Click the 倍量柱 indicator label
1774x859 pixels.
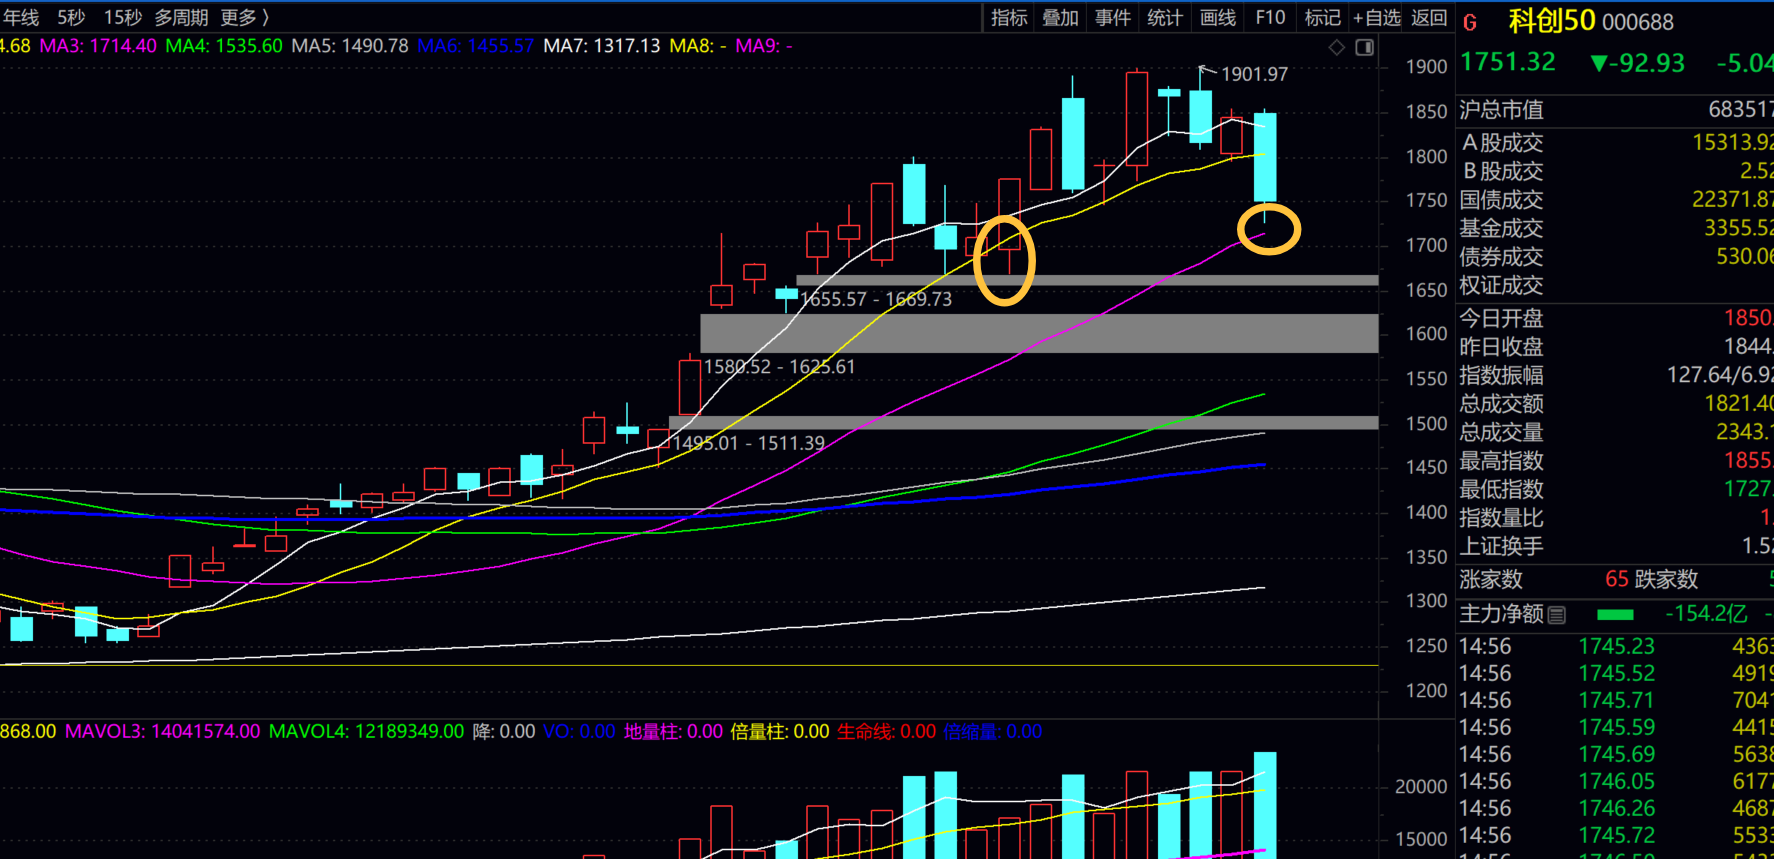pyautogui.click(x=780, y=731)
